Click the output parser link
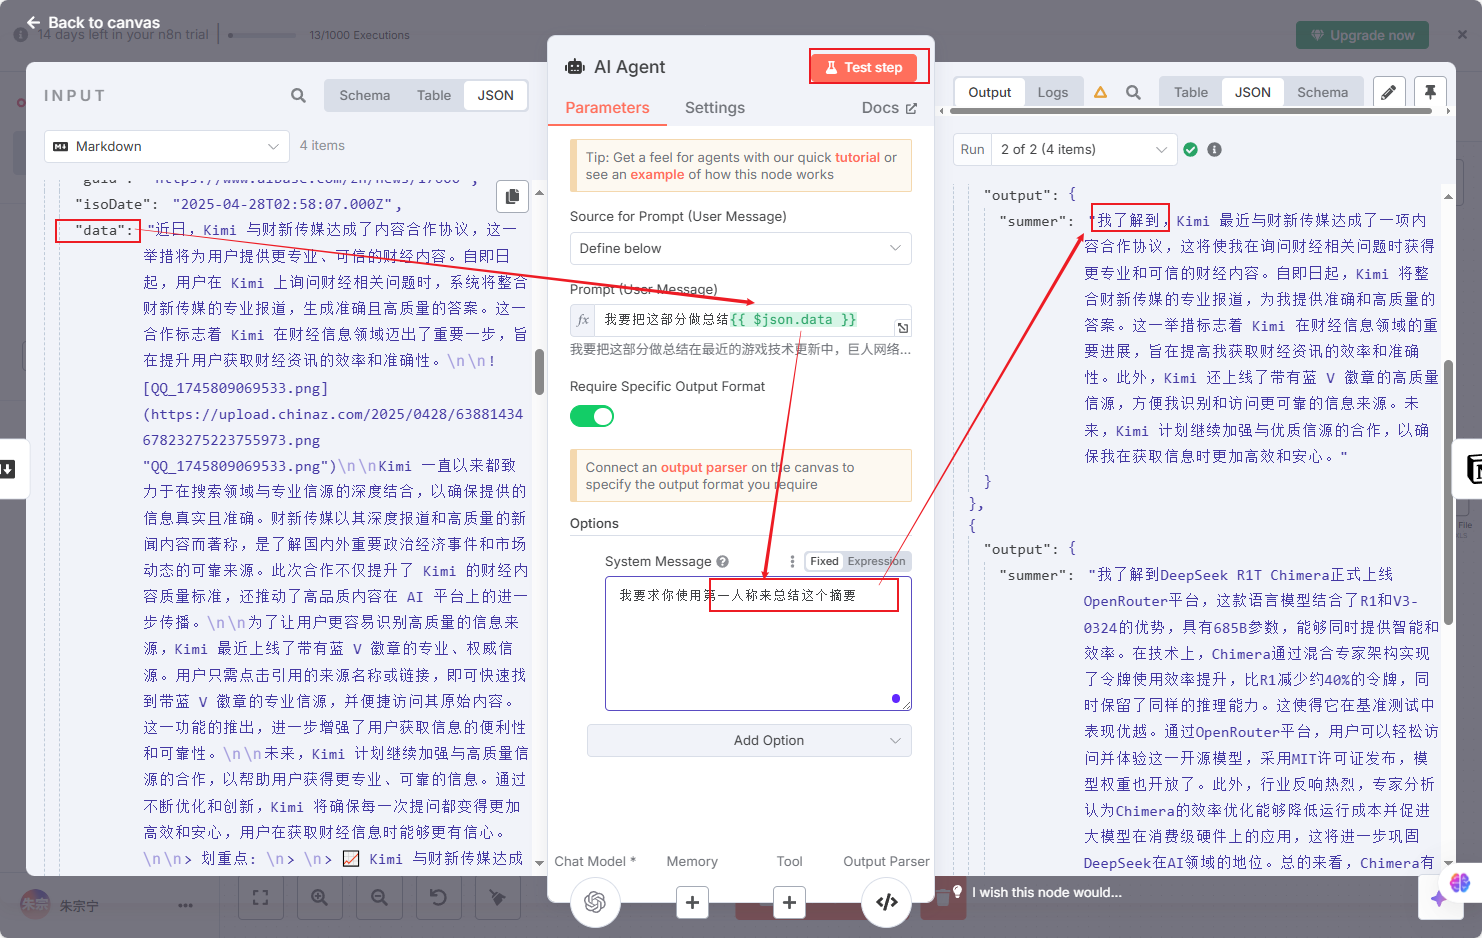Image resolution: width=1482 pixels, height=938 pixels. pos(703,467)
